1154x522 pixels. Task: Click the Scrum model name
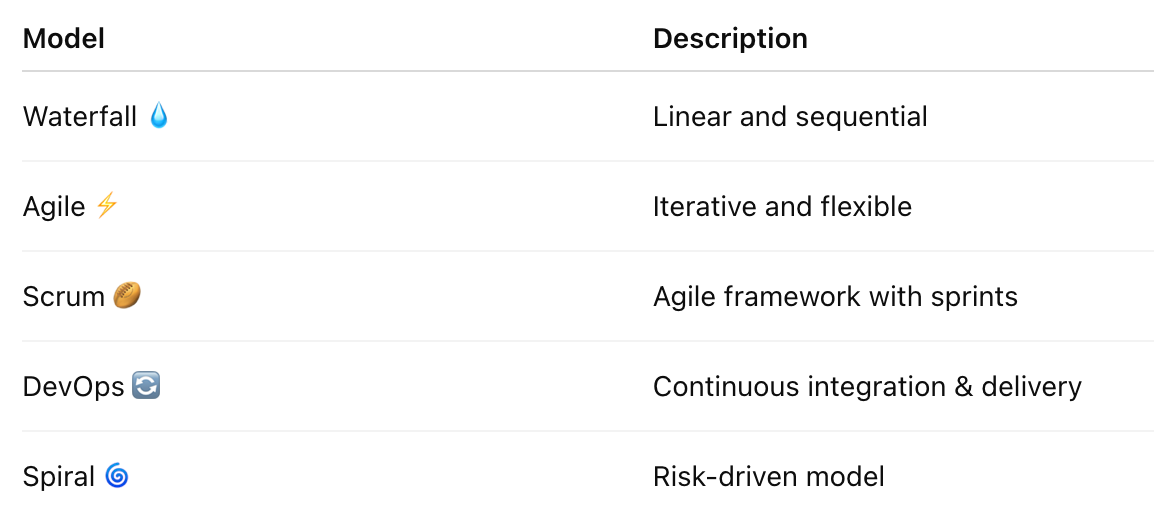click(x=64, y=297)
